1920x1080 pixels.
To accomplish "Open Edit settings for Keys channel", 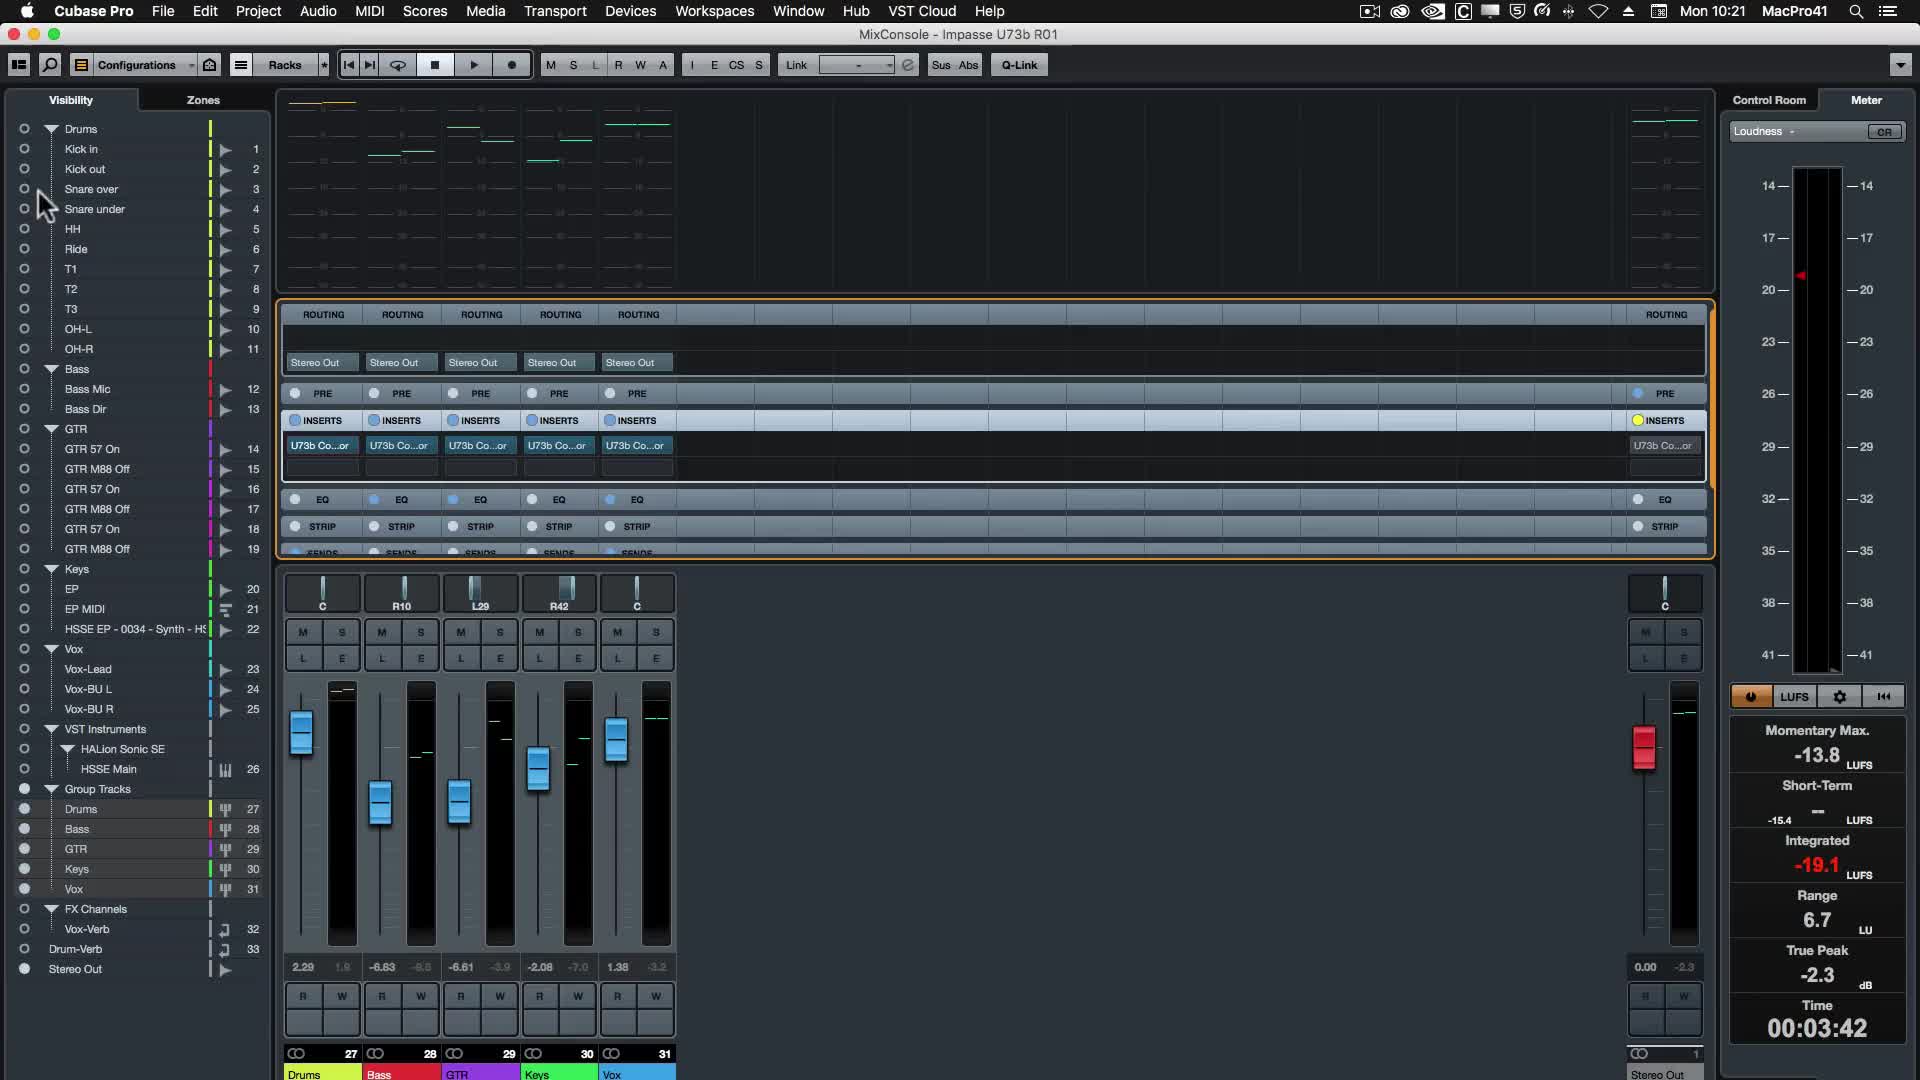I will click(x=578, y=658).
